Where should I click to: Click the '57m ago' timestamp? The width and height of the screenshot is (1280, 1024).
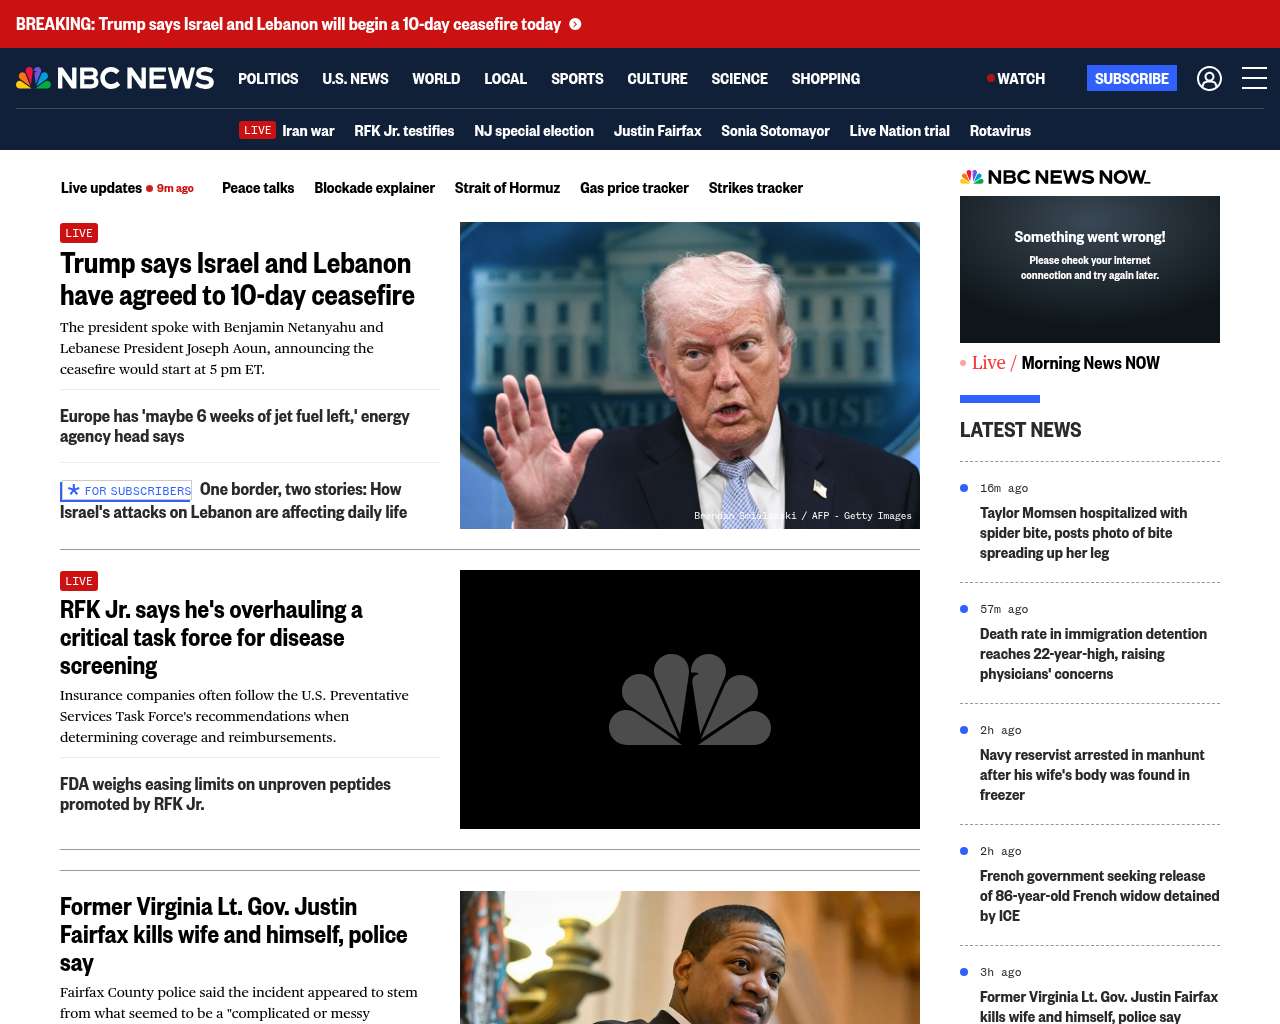1004,609
